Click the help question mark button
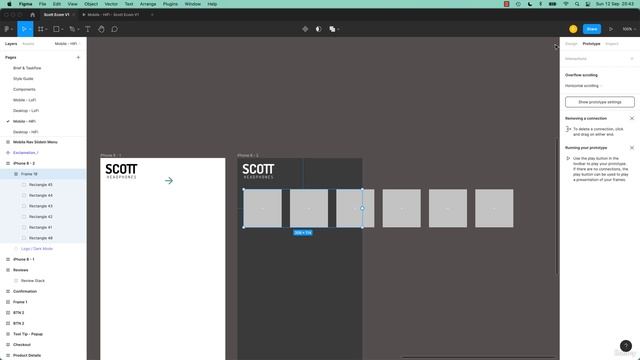 click(x=626, y=346)
